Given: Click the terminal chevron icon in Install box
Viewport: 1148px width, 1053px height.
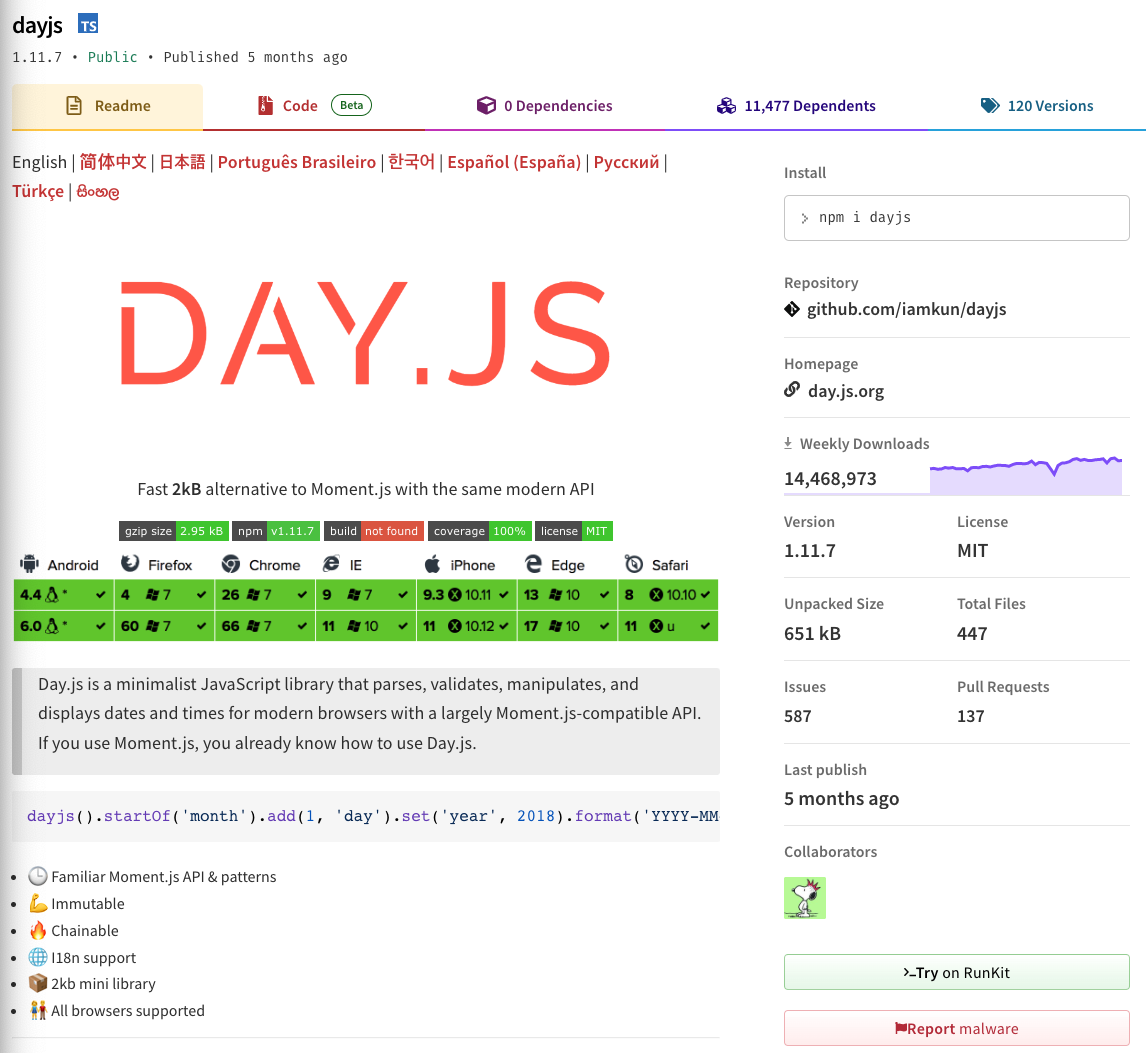Looking at the screenshot, I should 805,218.
